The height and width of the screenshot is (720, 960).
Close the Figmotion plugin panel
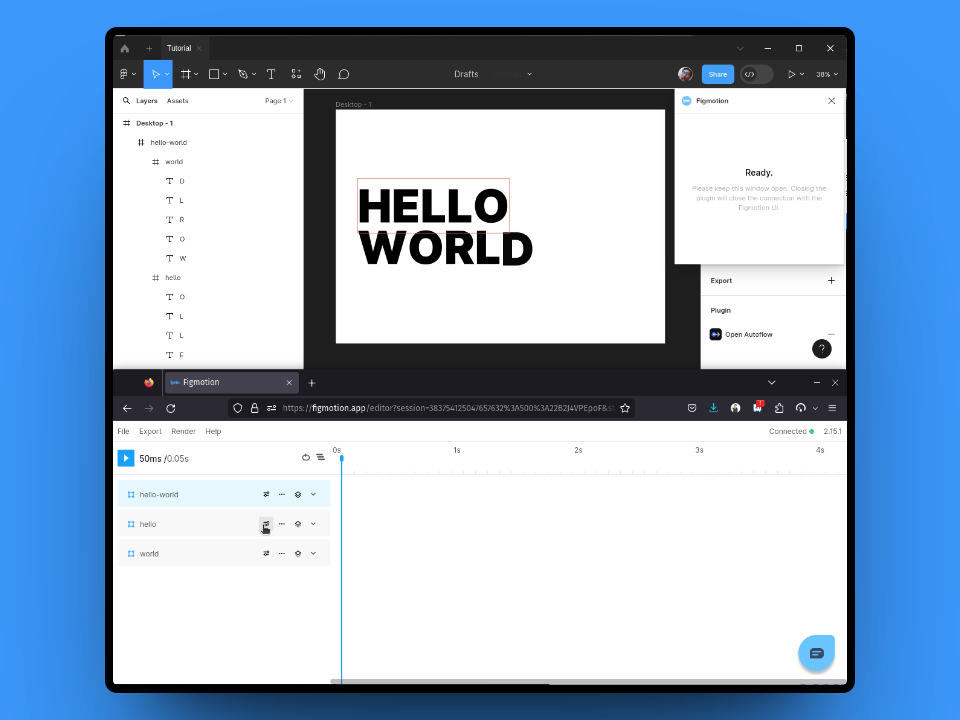point(831,100)
